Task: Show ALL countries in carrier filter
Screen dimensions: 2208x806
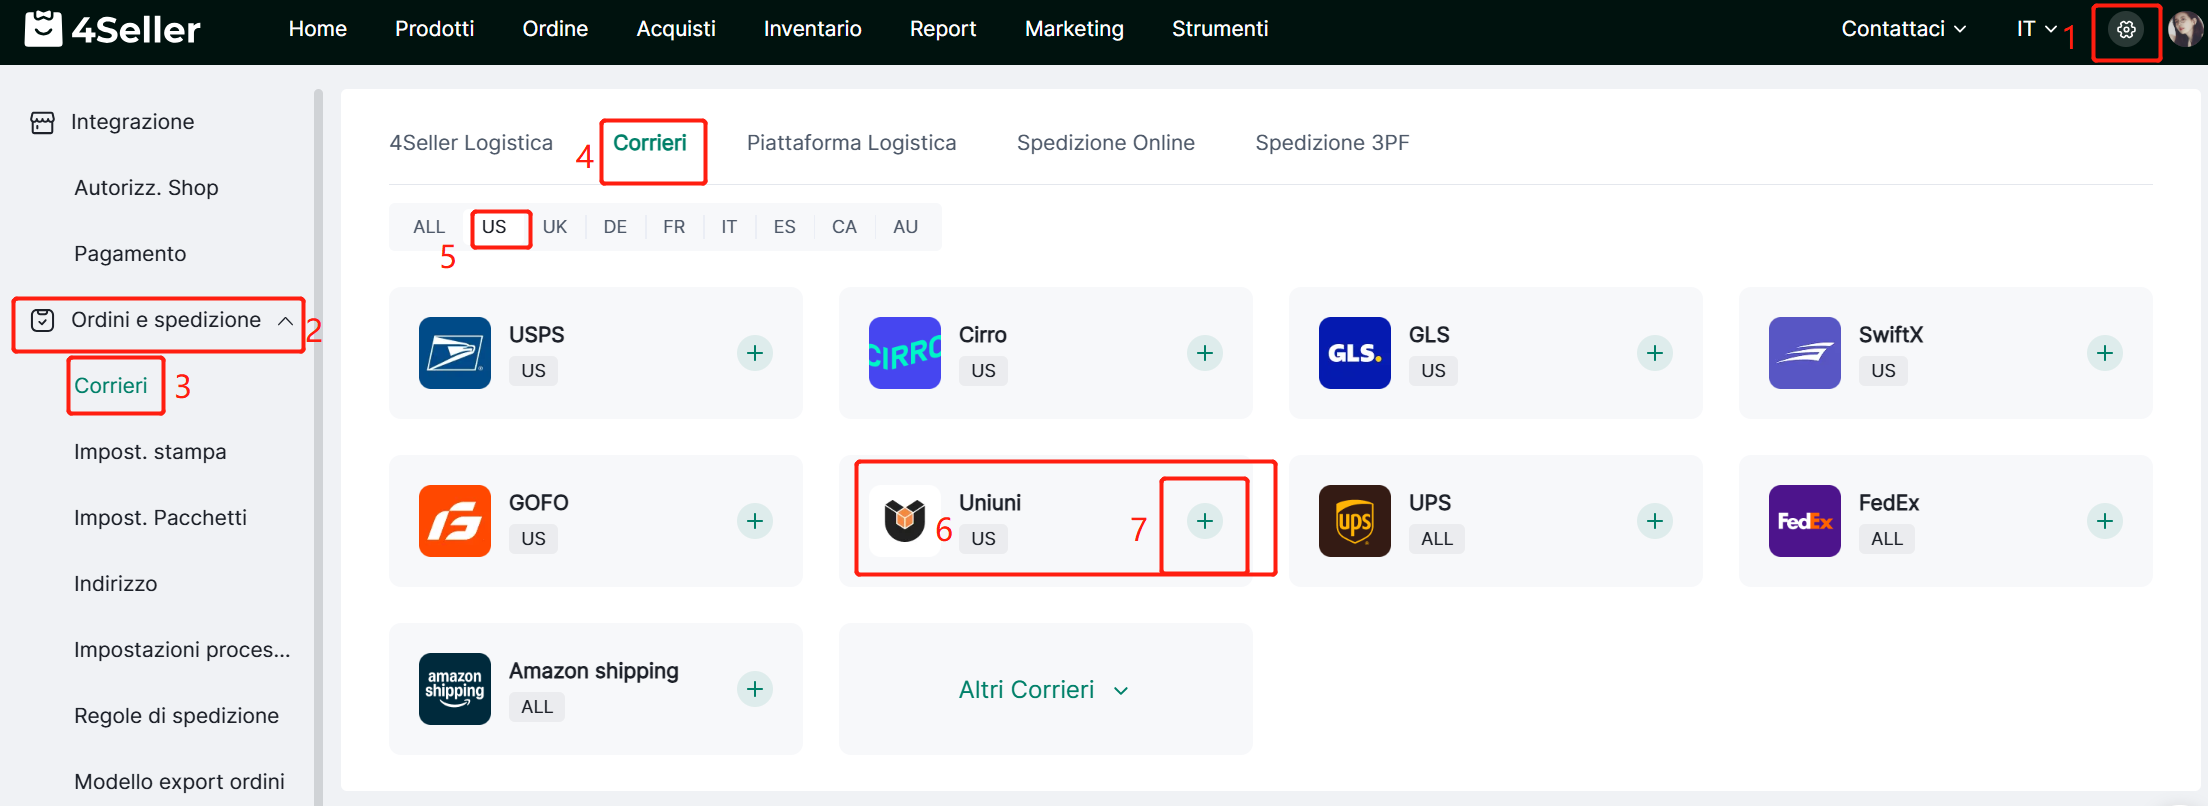Action: point(429,227)
